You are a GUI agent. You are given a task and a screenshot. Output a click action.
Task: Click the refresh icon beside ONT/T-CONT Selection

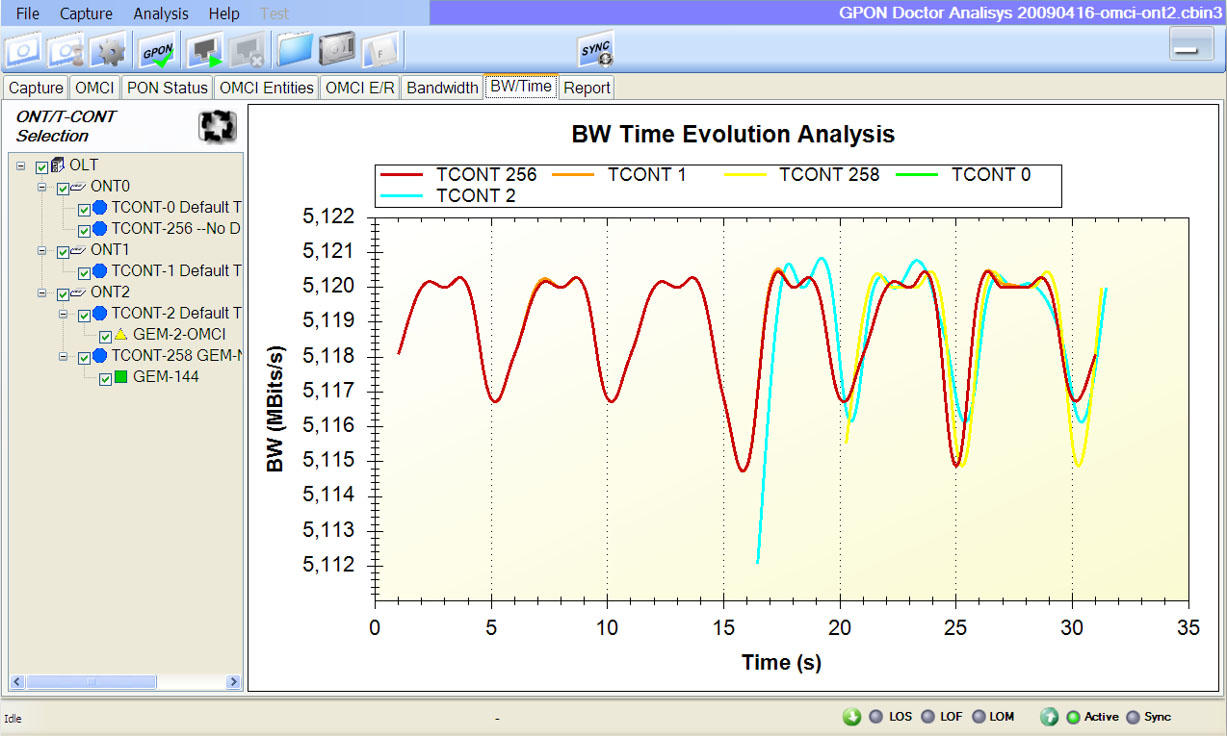(x=216, y=126)
